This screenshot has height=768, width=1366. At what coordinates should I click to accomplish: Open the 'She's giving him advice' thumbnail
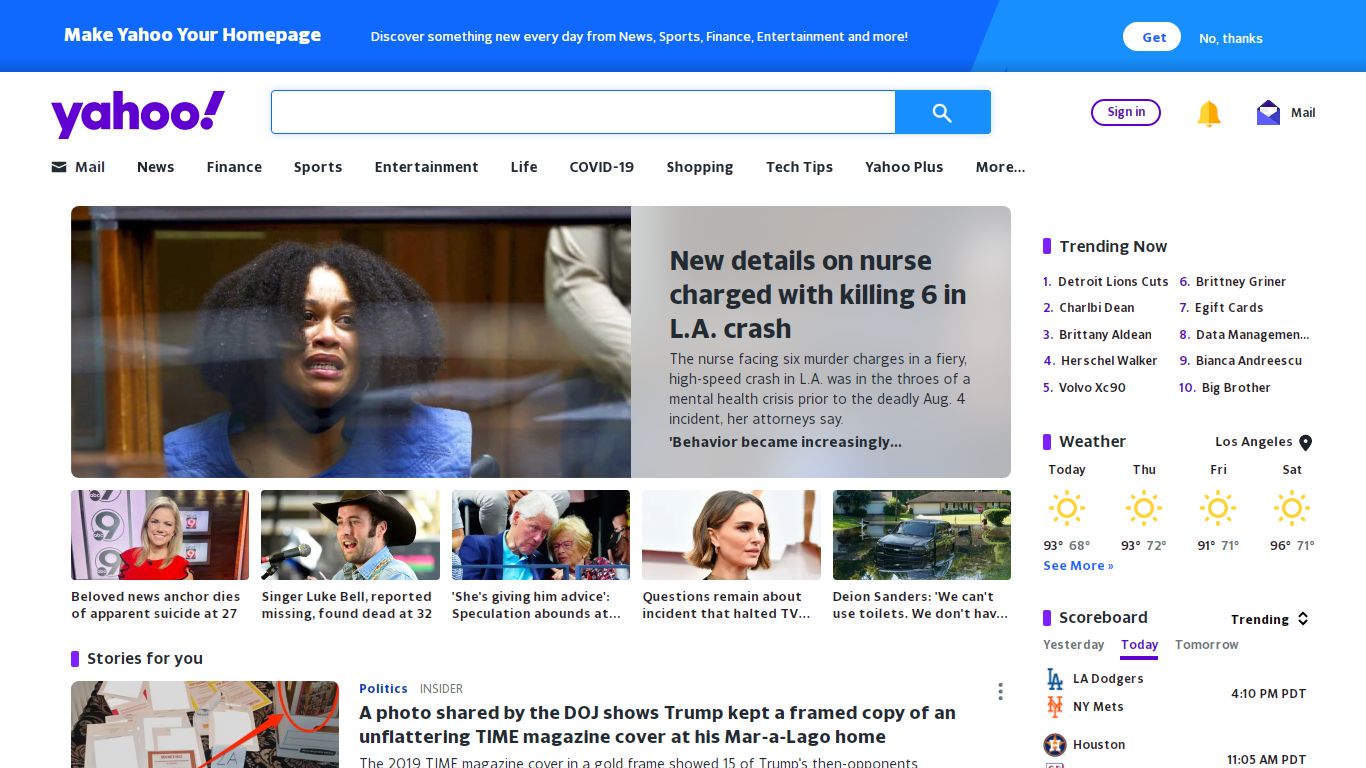coord(541,535)
